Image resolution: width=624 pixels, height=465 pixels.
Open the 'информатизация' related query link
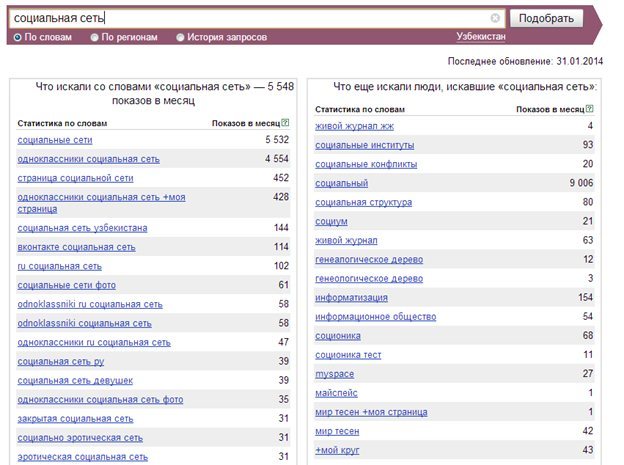[x=351, y=298]
